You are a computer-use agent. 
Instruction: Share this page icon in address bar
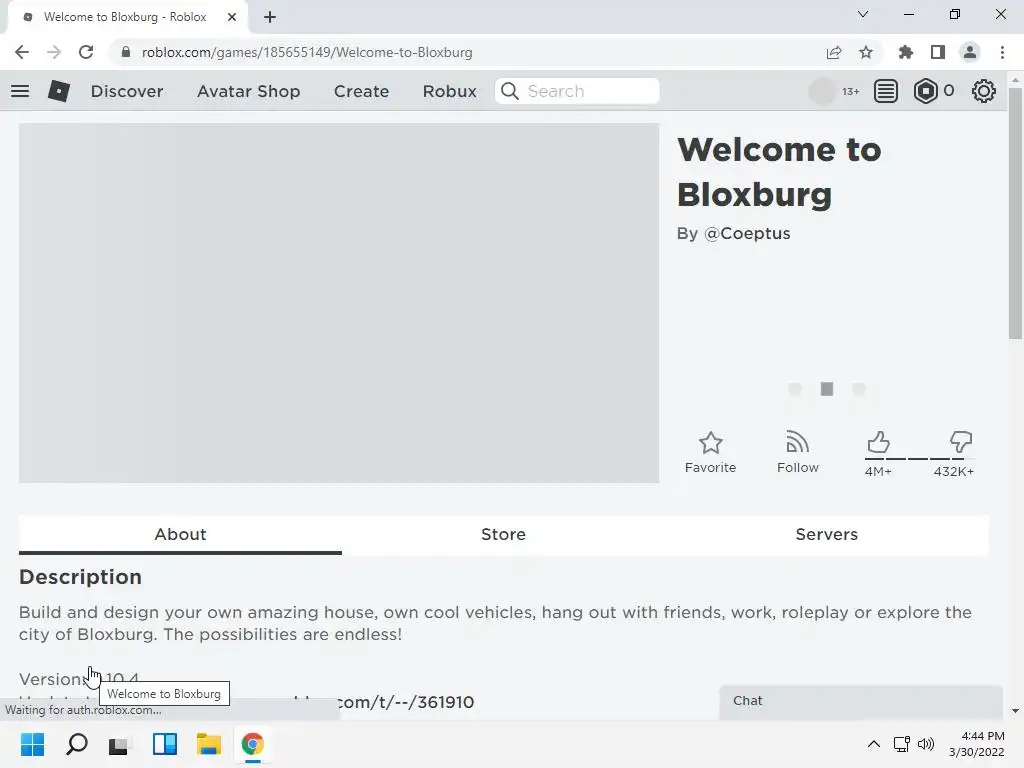[834, 52]
